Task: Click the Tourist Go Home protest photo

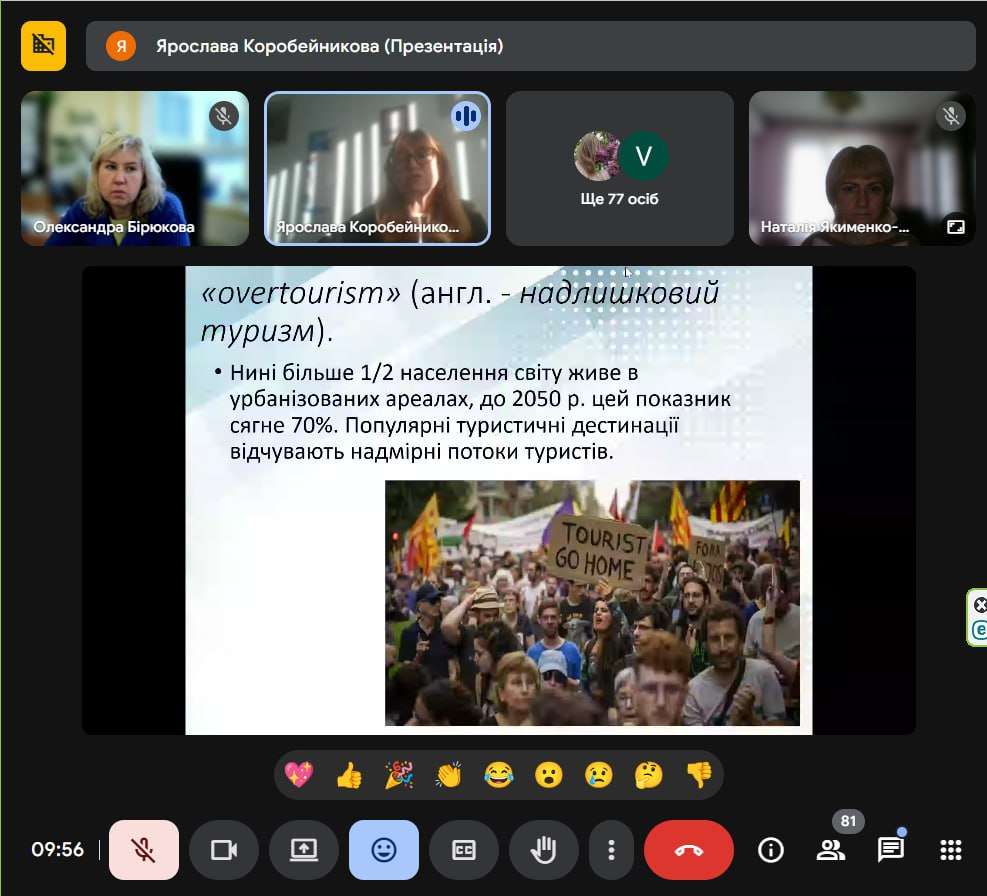Action: [x=592, y=603]
